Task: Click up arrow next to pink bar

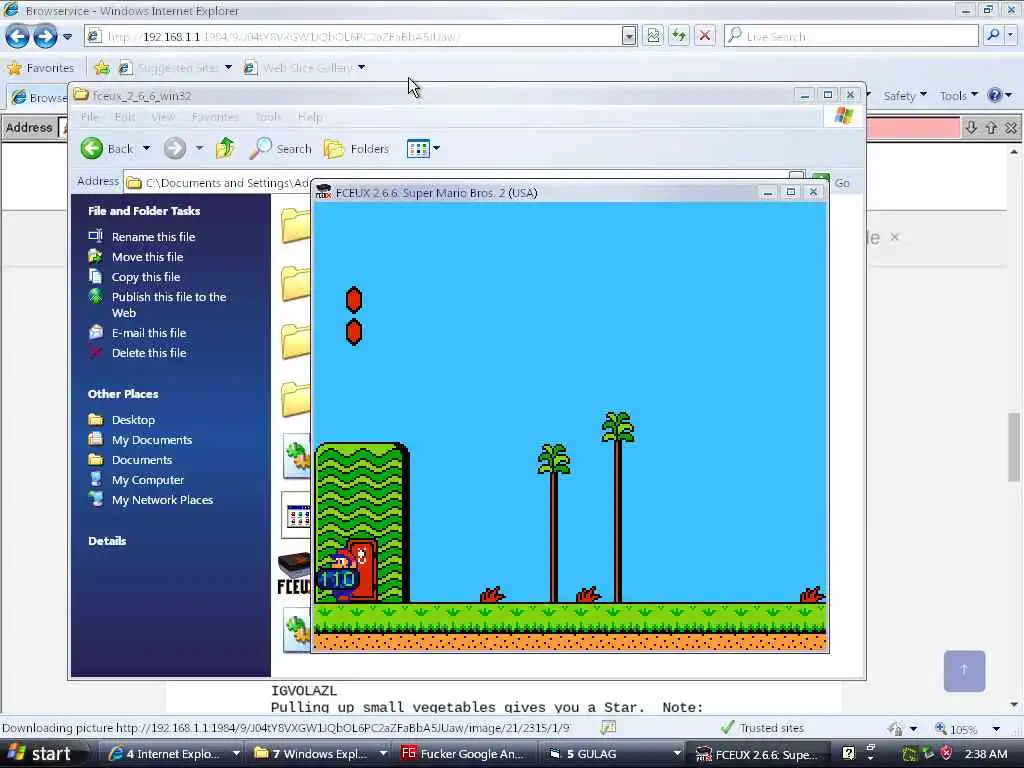Action: click(991, 127)
